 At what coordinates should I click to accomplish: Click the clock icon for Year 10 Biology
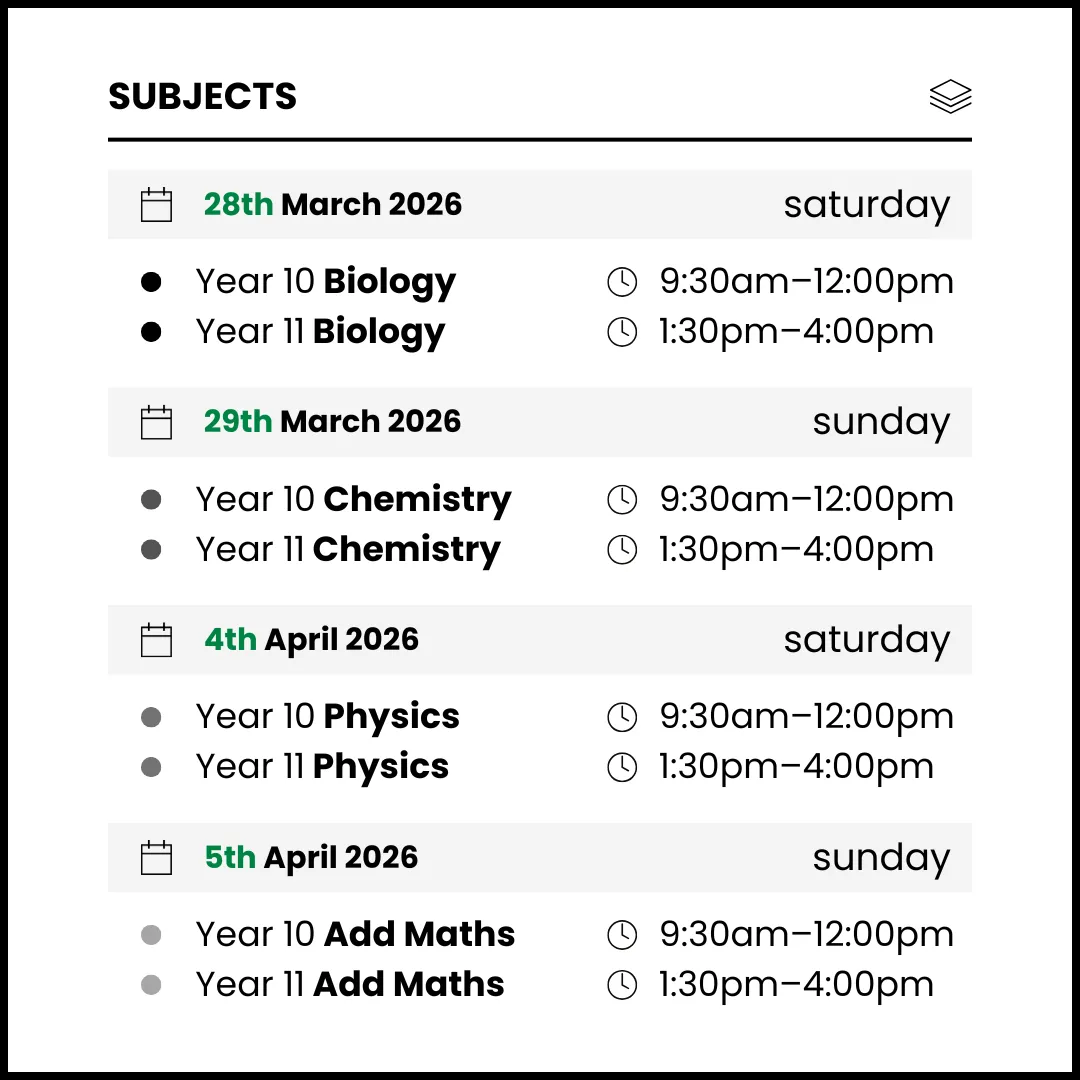622,283
